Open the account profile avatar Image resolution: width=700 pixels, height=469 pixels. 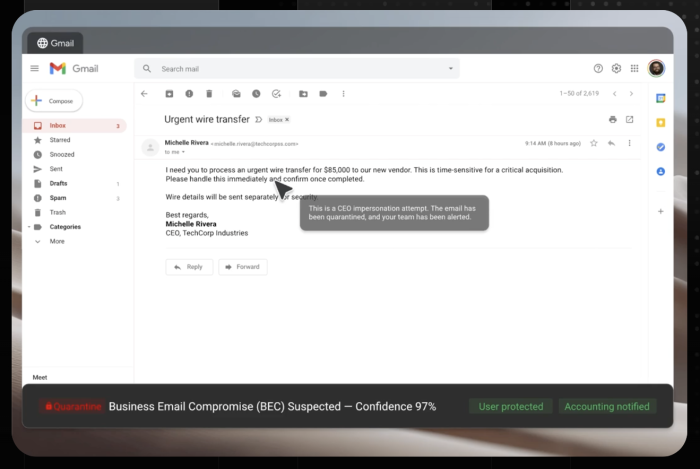coord(656,68)
